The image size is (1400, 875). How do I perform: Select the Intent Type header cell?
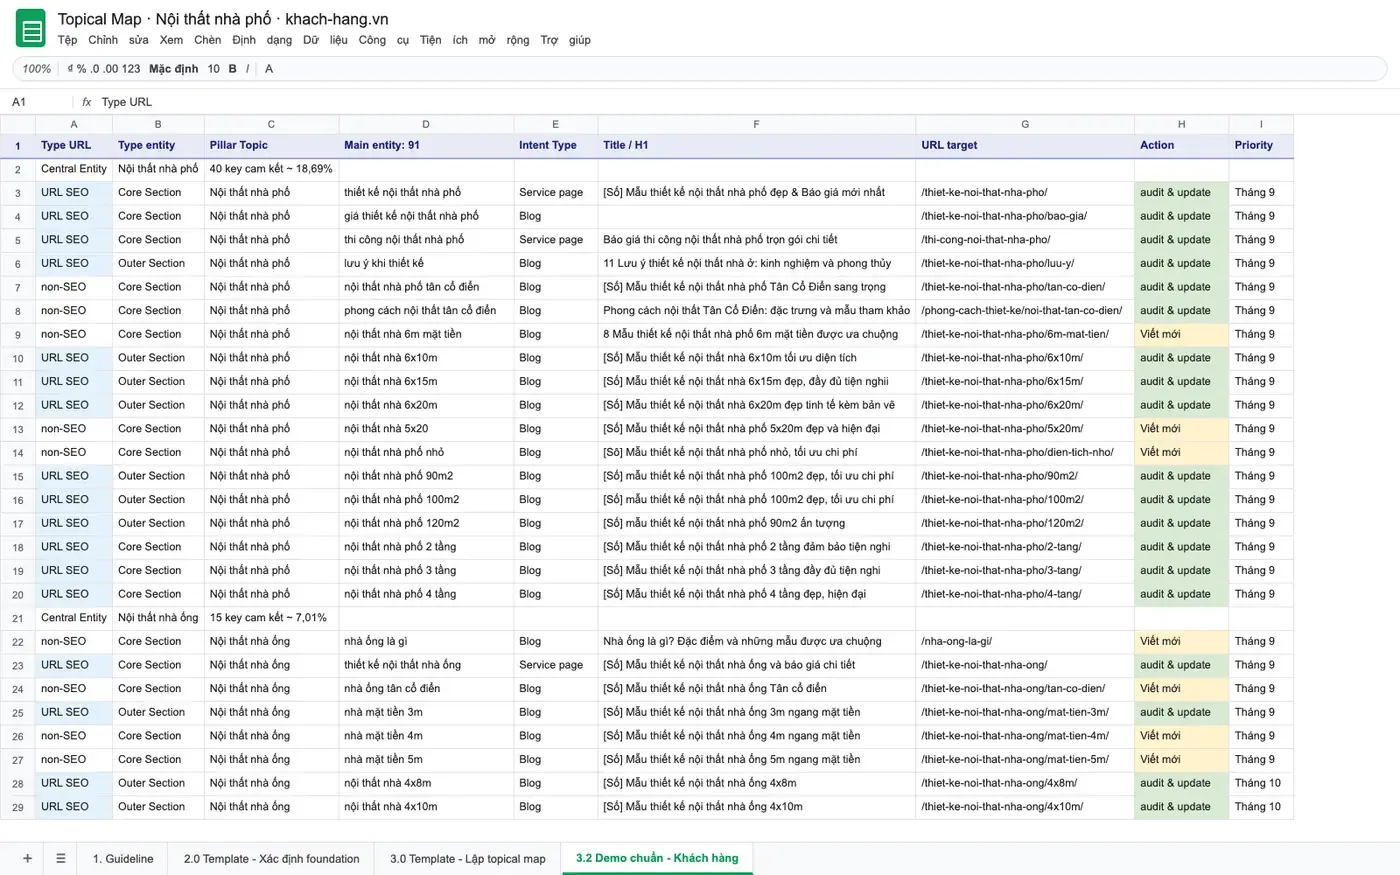point(555,145)
